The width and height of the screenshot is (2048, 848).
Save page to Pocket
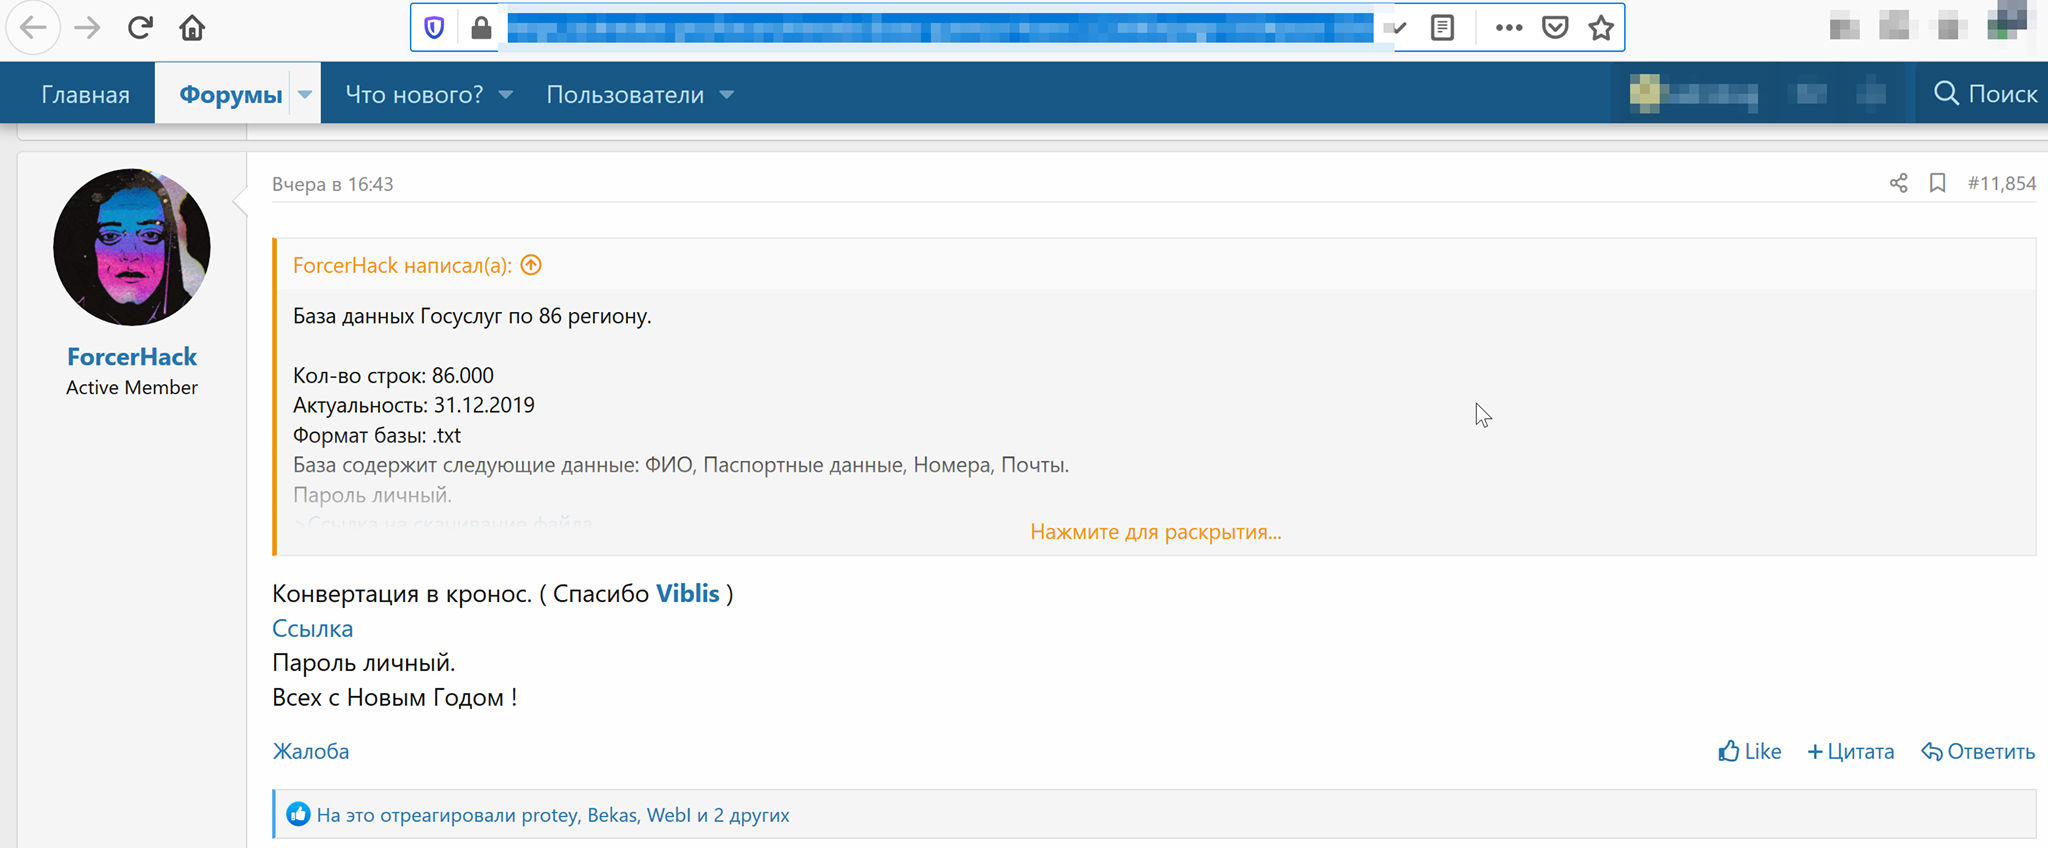(x=1555, y=28)
